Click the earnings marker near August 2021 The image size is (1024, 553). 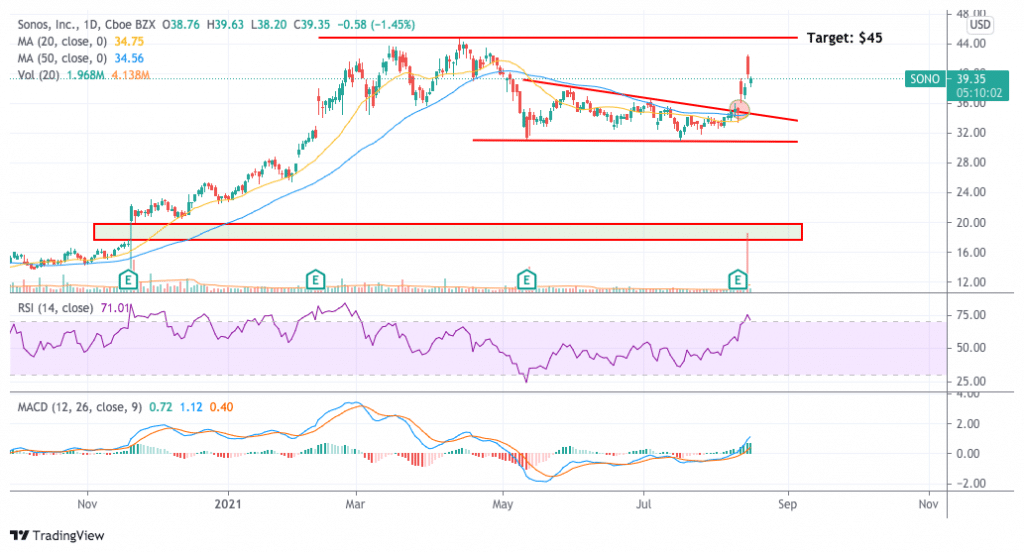[x=737, y=280]
